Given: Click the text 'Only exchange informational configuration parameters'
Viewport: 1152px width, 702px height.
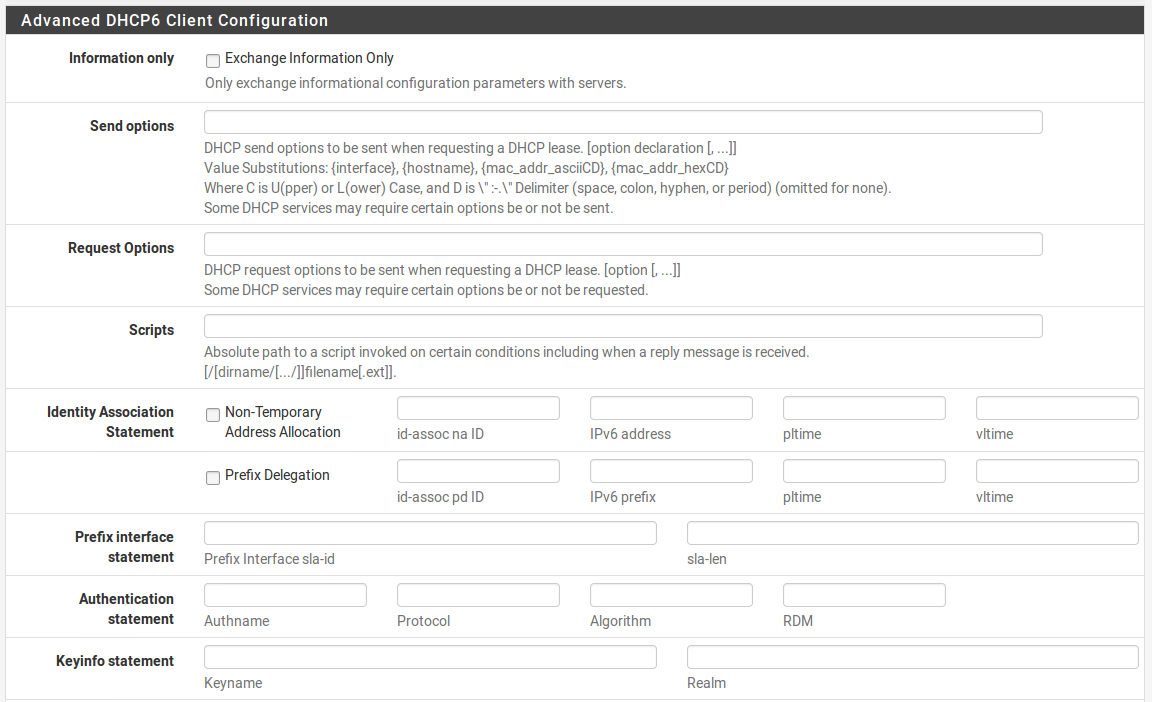Looking at the screenshot, I should 375,83.
